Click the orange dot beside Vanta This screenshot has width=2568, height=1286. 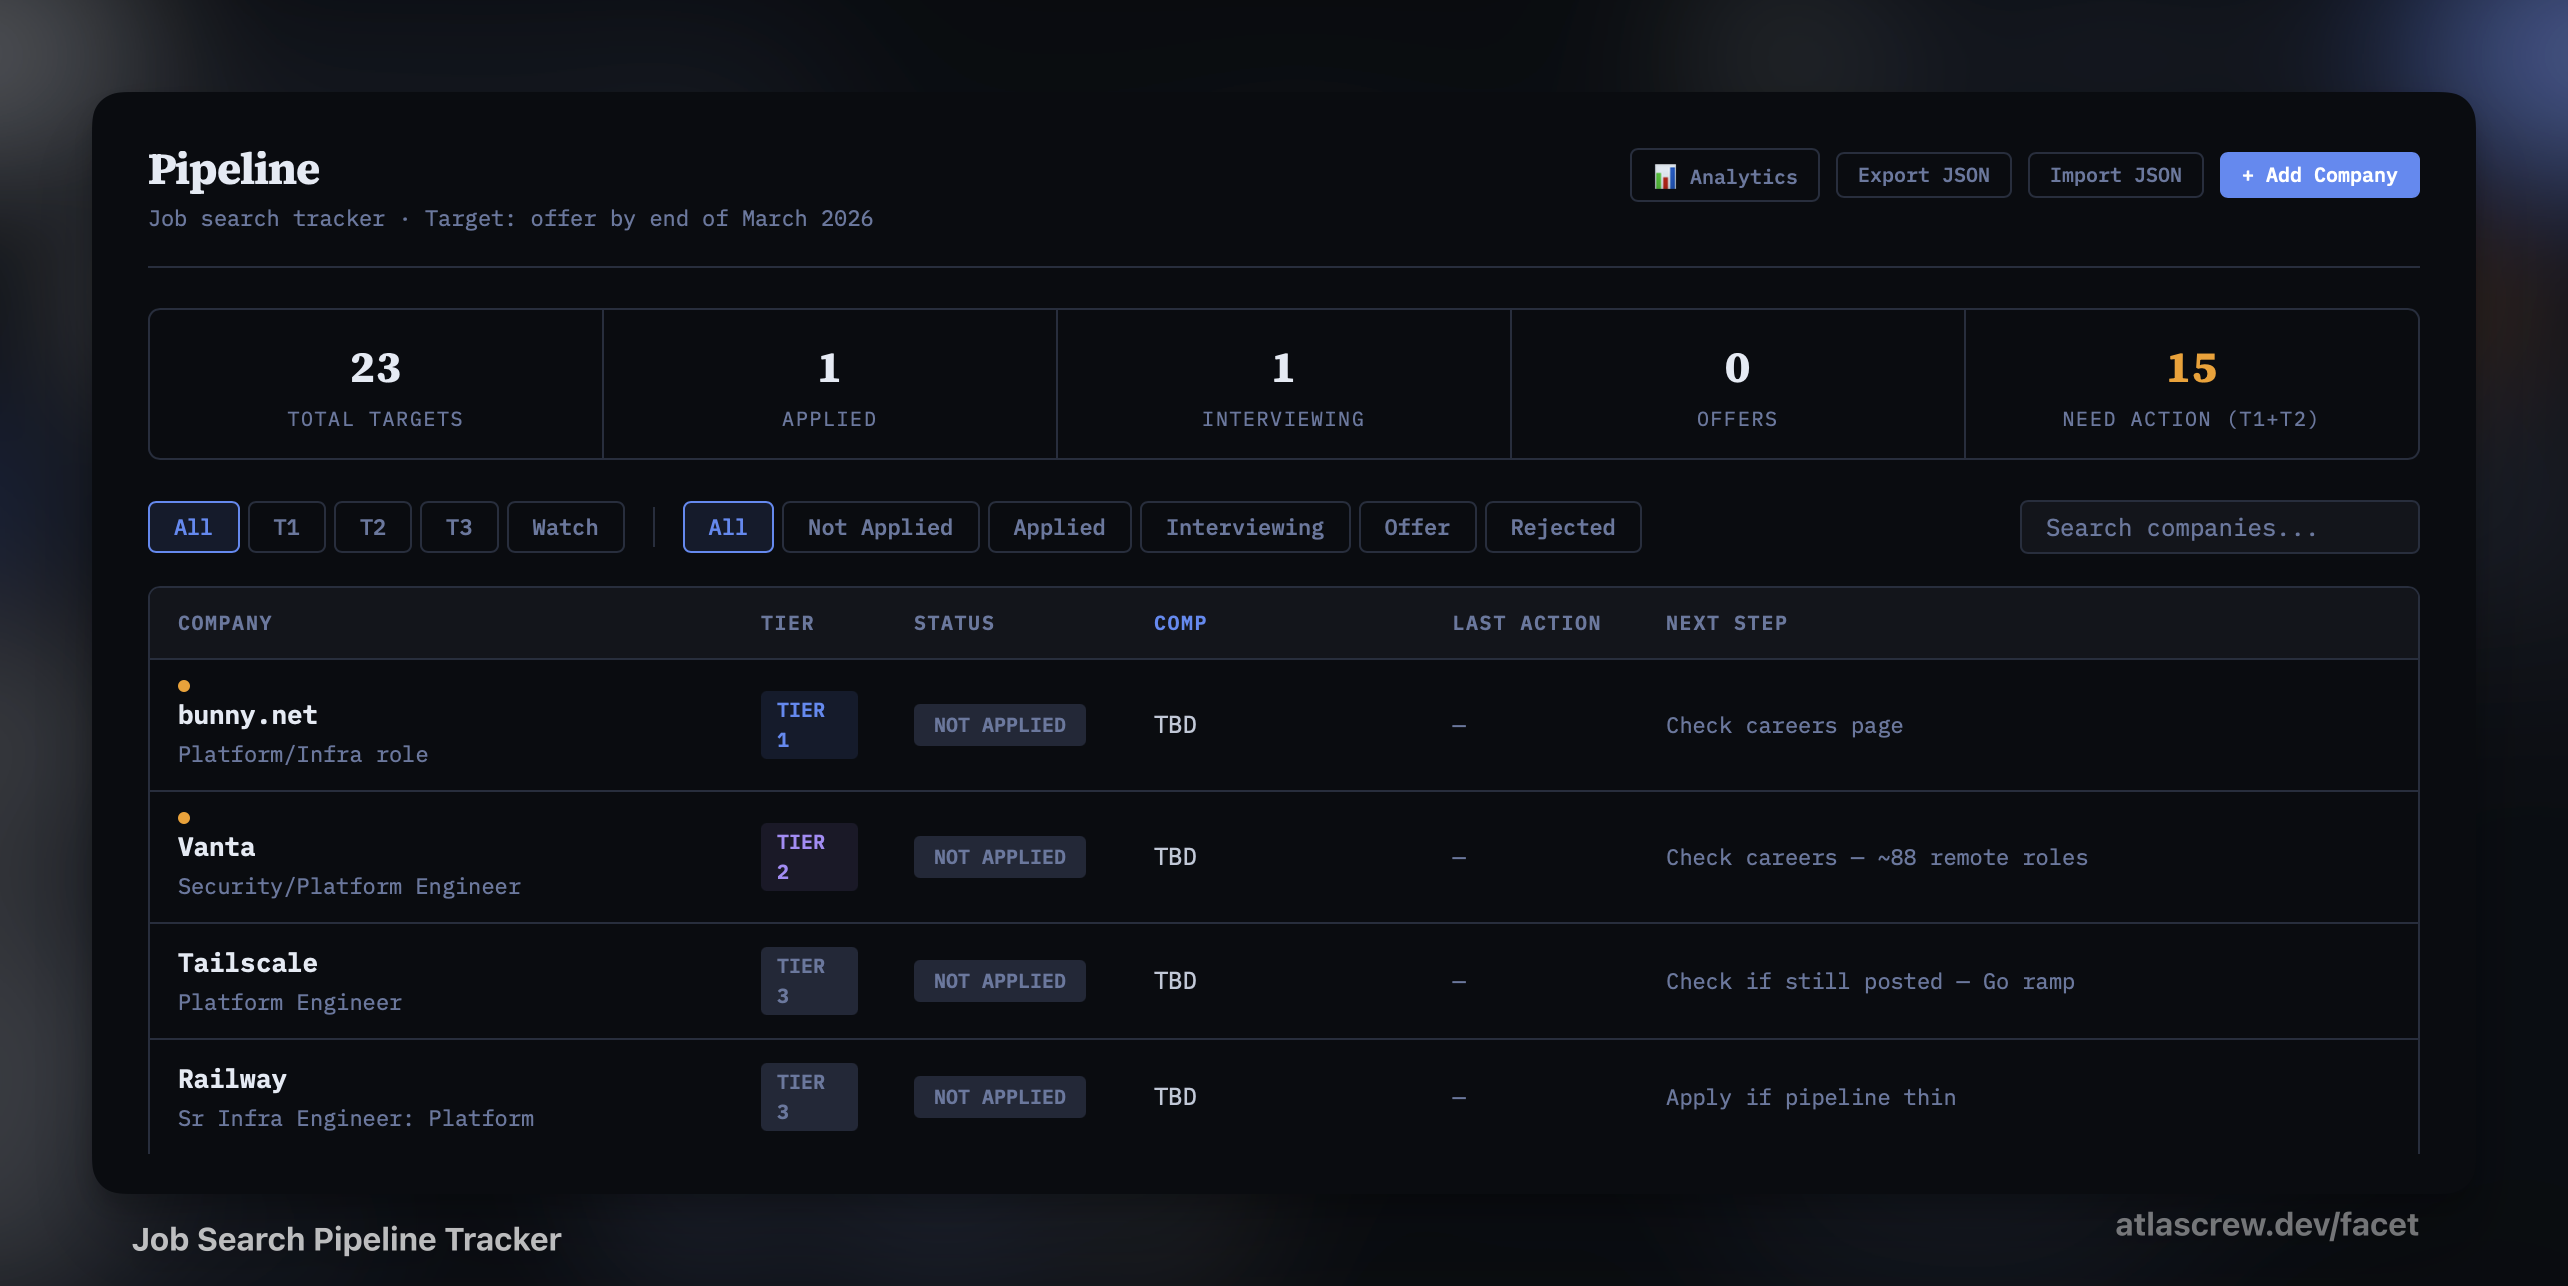pyautogui.click(x=184, y=817)
